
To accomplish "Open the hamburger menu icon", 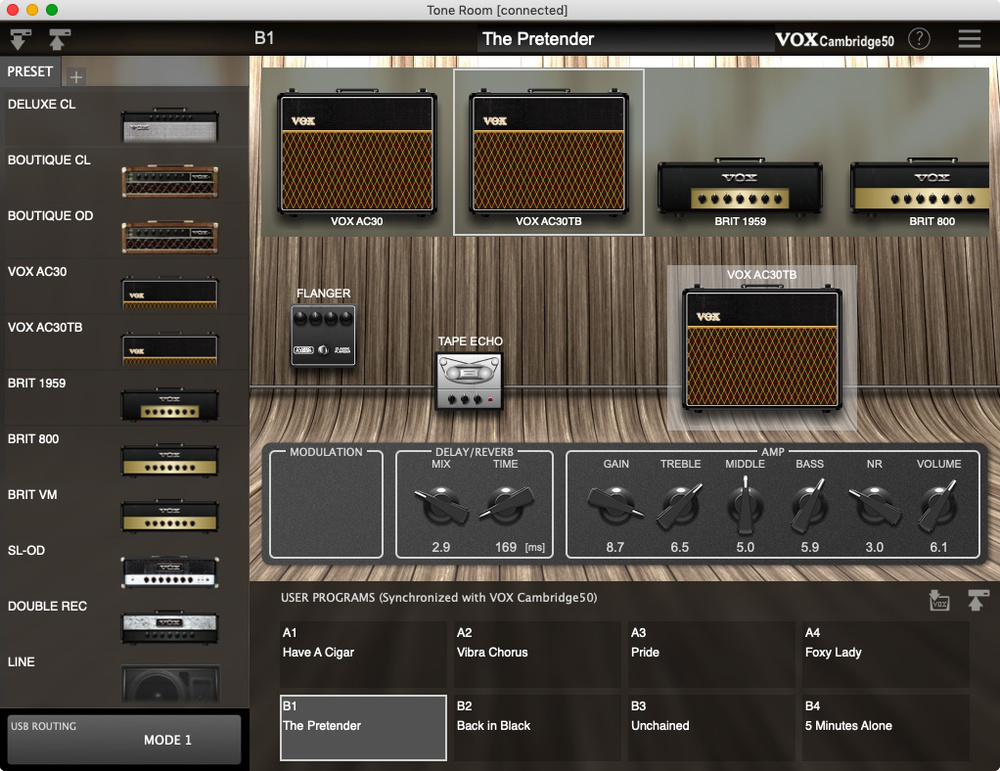I will (x=969, y=39).
